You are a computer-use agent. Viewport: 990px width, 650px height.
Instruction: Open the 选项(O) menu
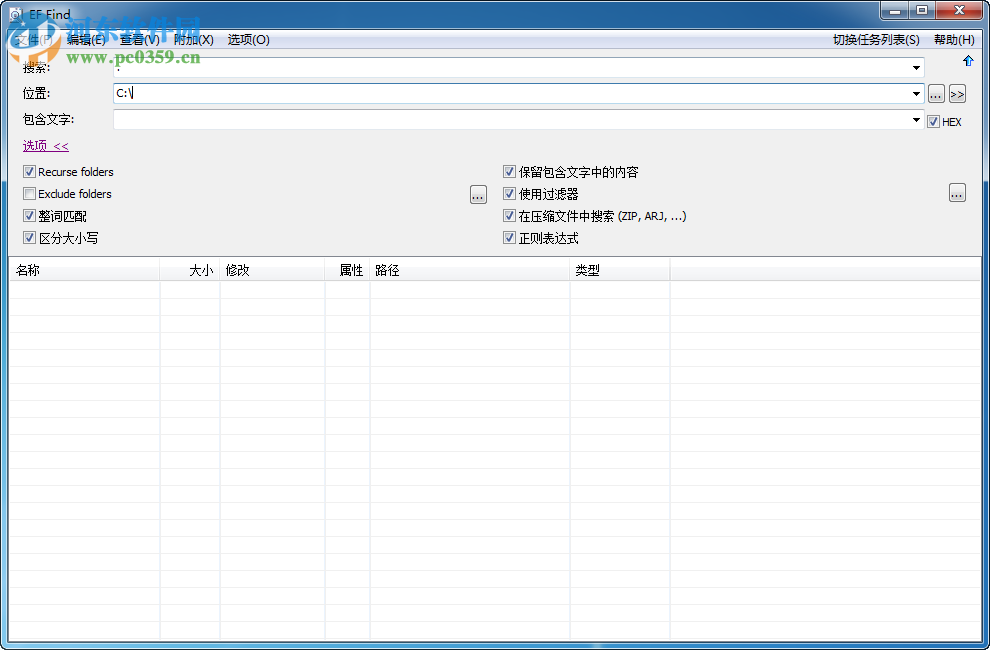pyautogui.click(x=249, y=40)
